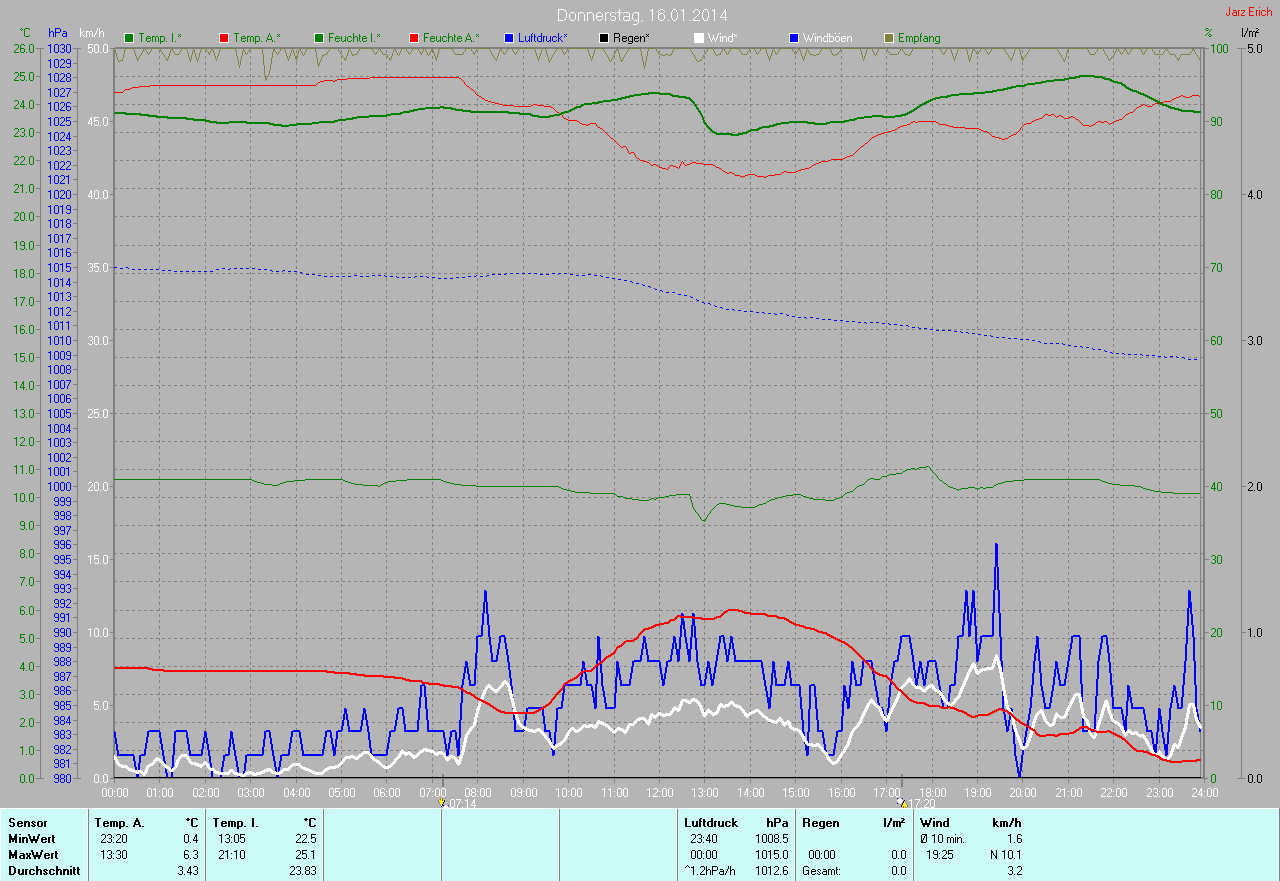Click the chart title Donnerstag, 16.01.2014
Viewport: 1280px width, 881px height.
(x=642, y=15)
